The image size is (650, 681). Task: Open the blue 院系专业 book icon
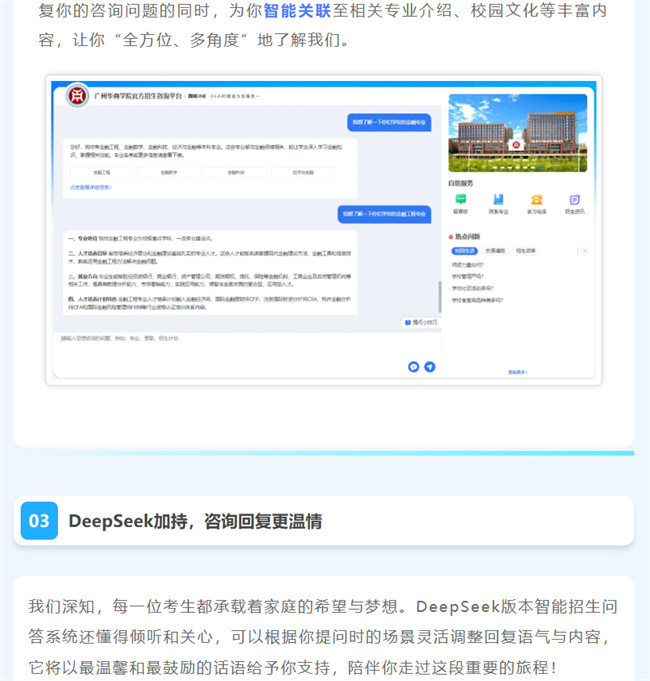click(498, 199)
